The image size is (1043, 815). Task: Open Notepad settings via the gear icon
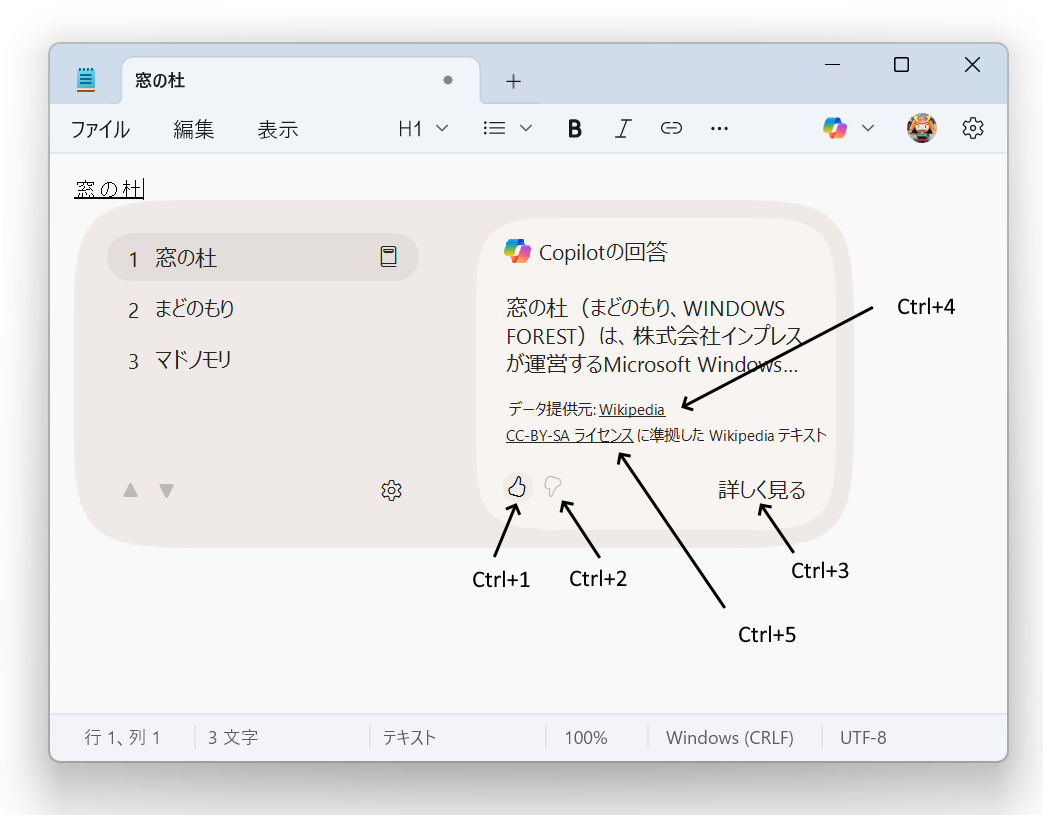[x=972, y=128]
